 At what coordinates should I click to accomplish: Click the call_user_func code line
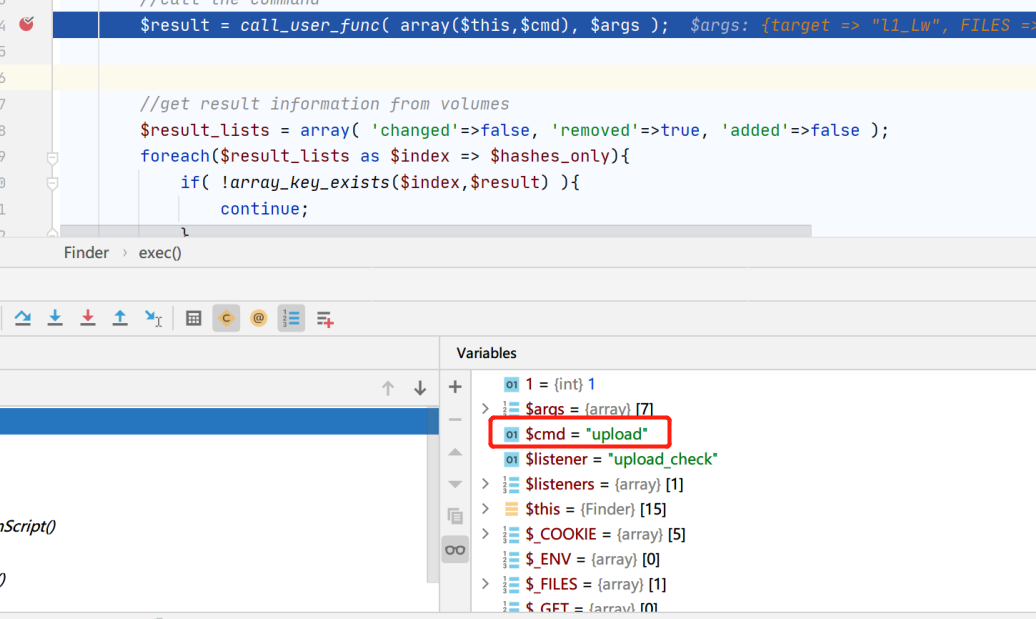pos(404,25)
